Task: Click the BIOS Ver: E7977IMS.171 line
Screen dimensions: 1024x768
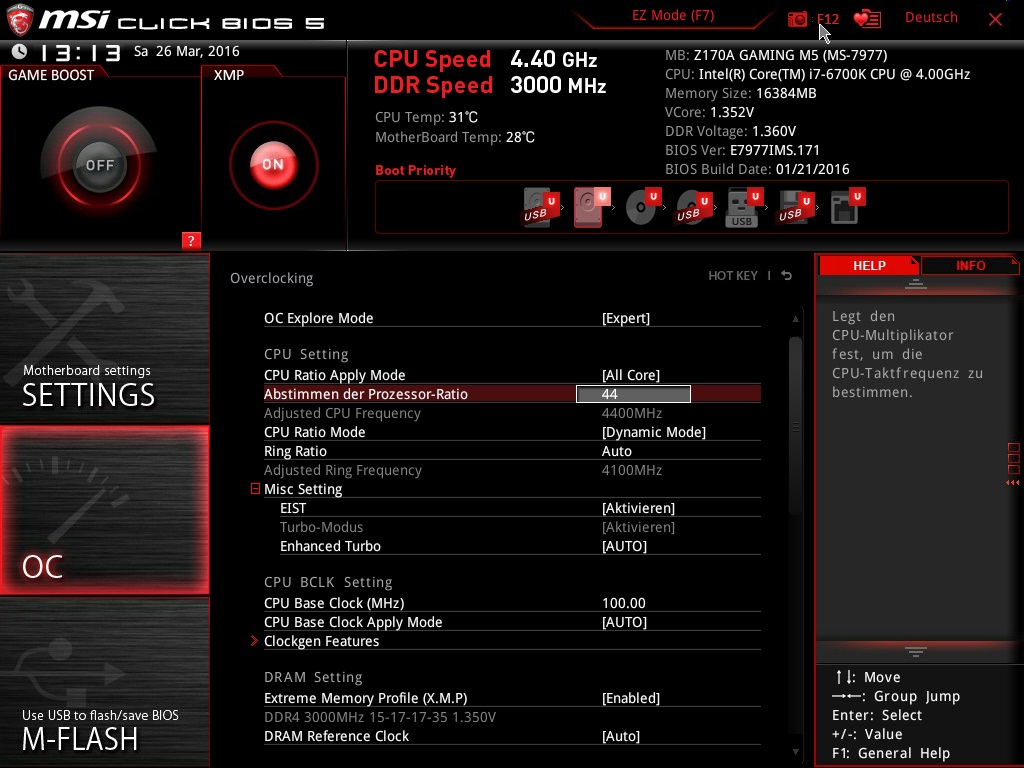Action: (742, 150)
